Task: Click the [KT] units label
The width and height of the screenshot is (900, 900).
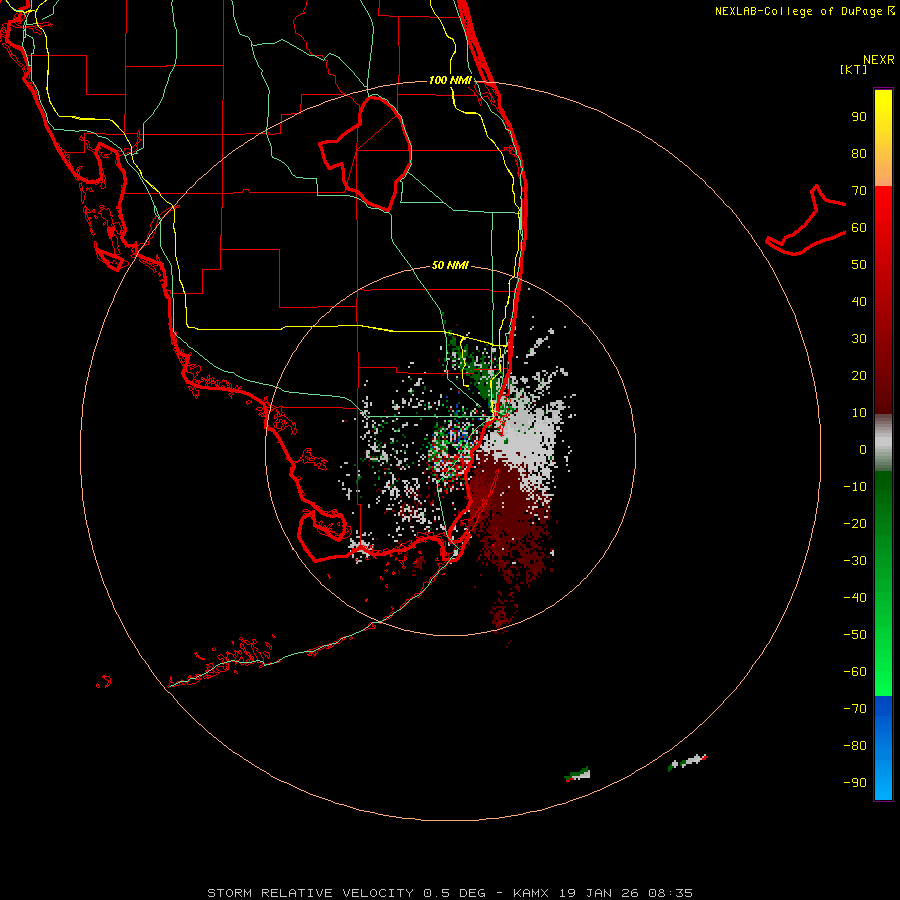Action: point(854,69)
